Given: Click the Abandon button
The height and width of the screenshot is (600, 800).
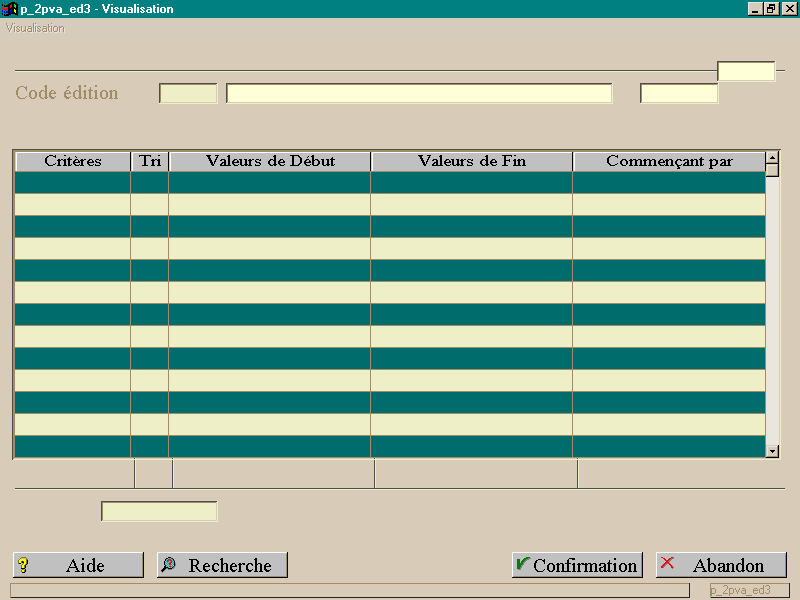Looking at the screenshot, I should pyautogui.click(x=721, y=565).
